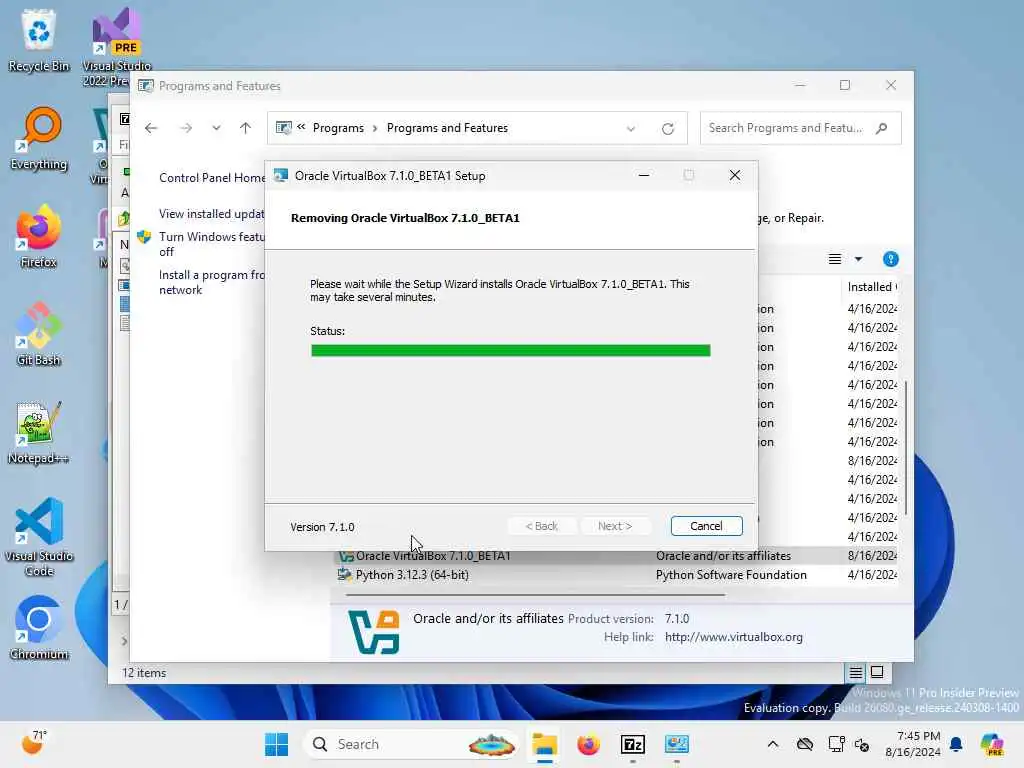1024x768 pixels.
Task: Click the change view list icon
Action: (835, 259)
